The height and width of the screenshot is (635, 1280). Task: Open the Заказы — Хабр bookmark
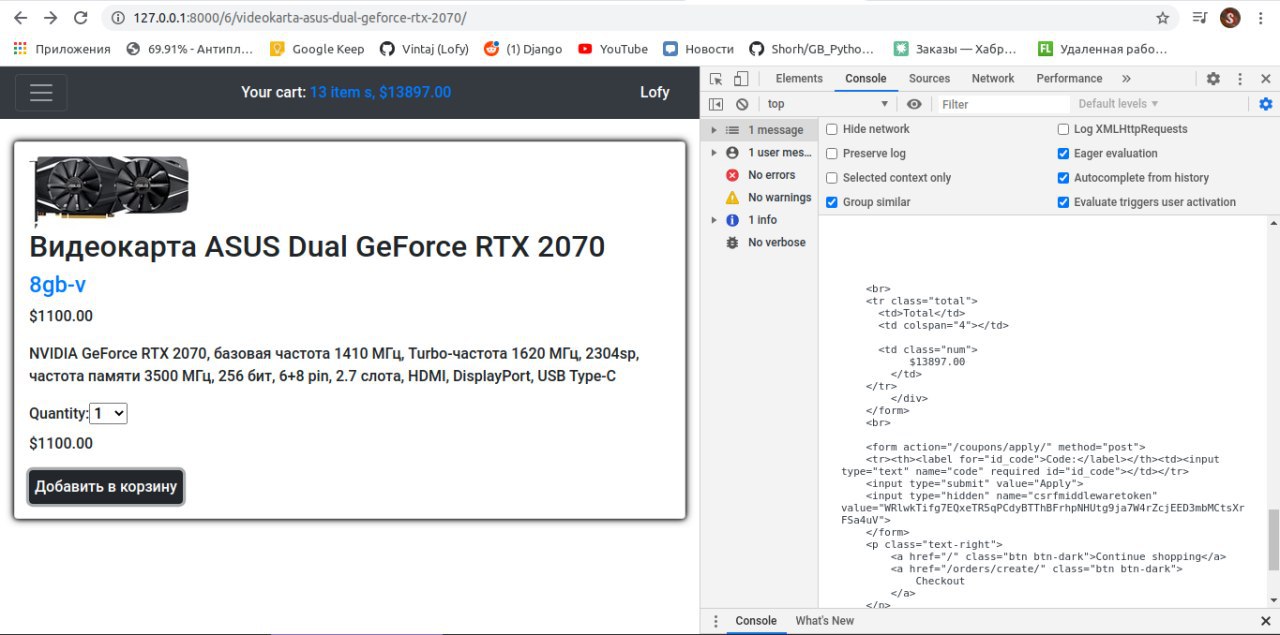click(x=955, y=48)
